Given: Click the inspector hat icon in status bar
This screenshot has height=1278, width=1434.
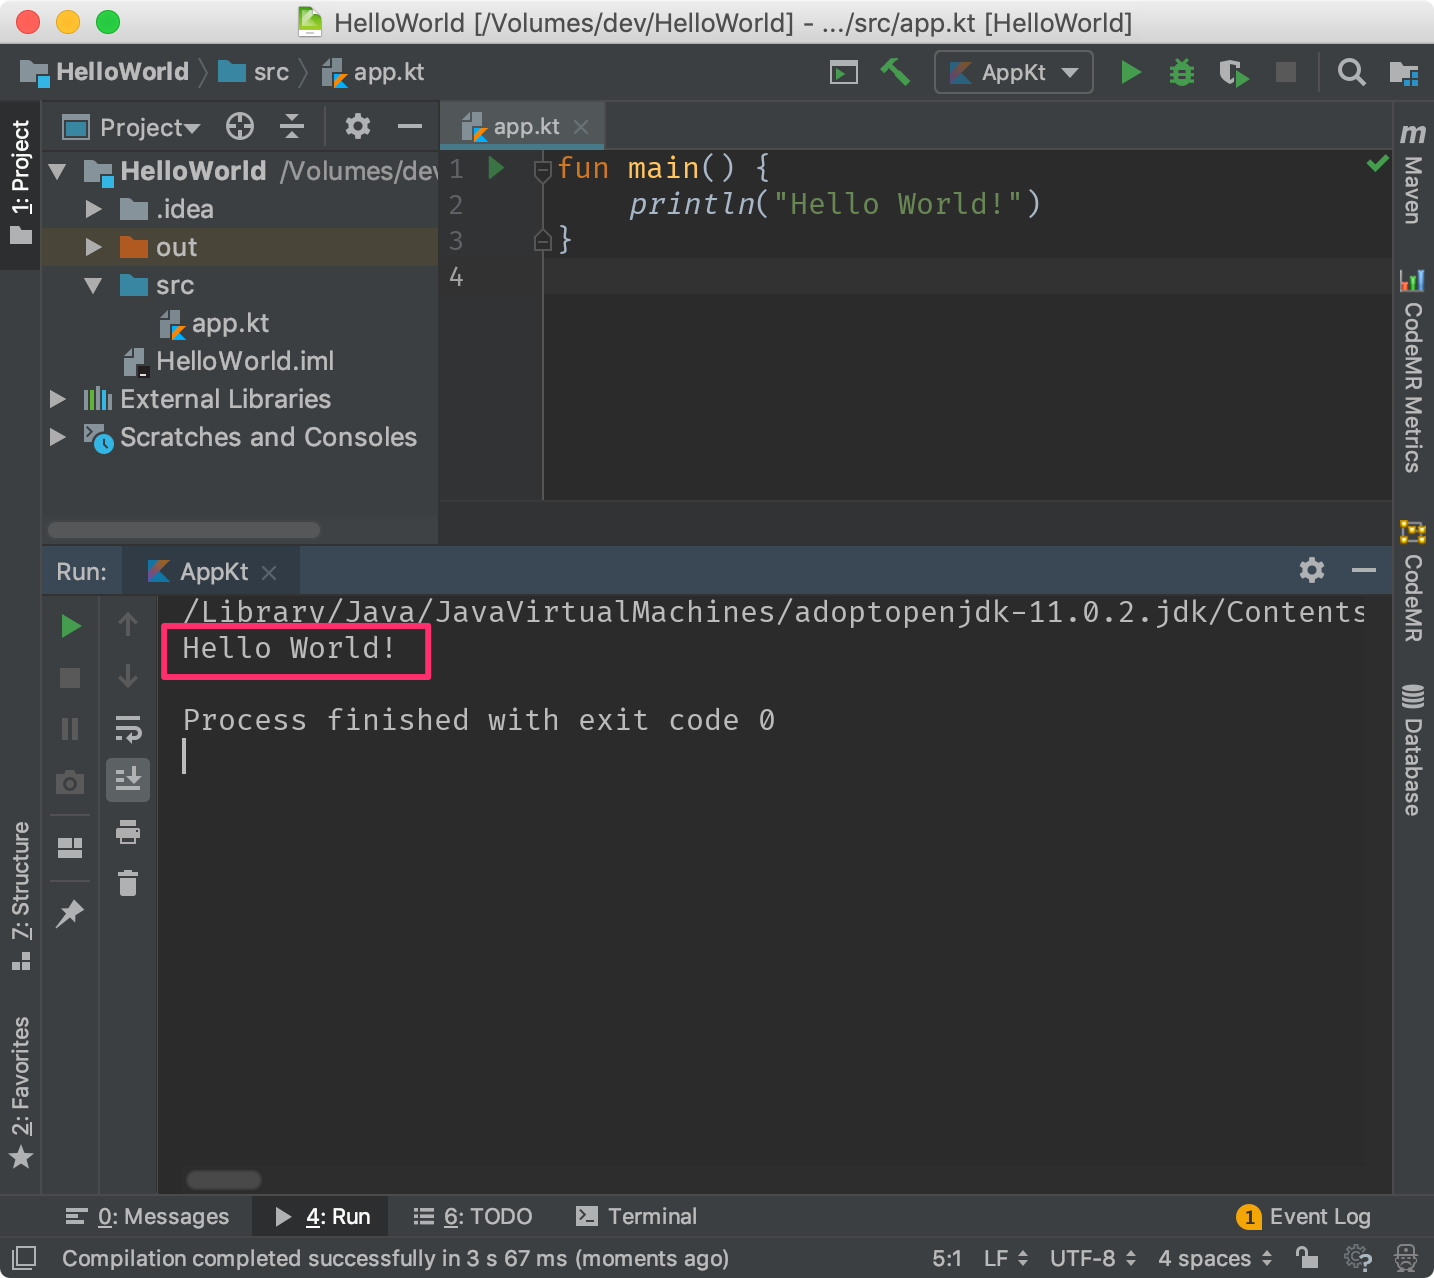Looking at the screenshot, I should [x=1405, y=1257].
